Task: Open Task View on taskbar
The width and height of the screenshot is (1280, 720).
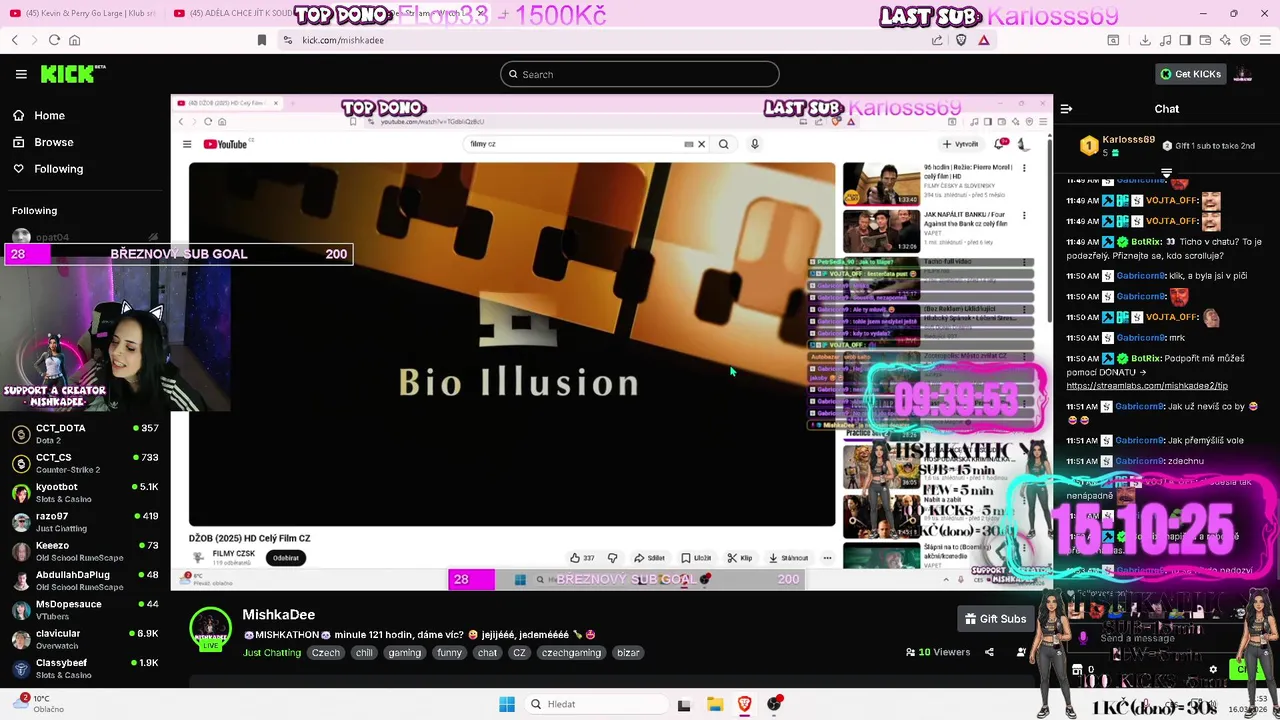Action: click(x=684, y=704)
